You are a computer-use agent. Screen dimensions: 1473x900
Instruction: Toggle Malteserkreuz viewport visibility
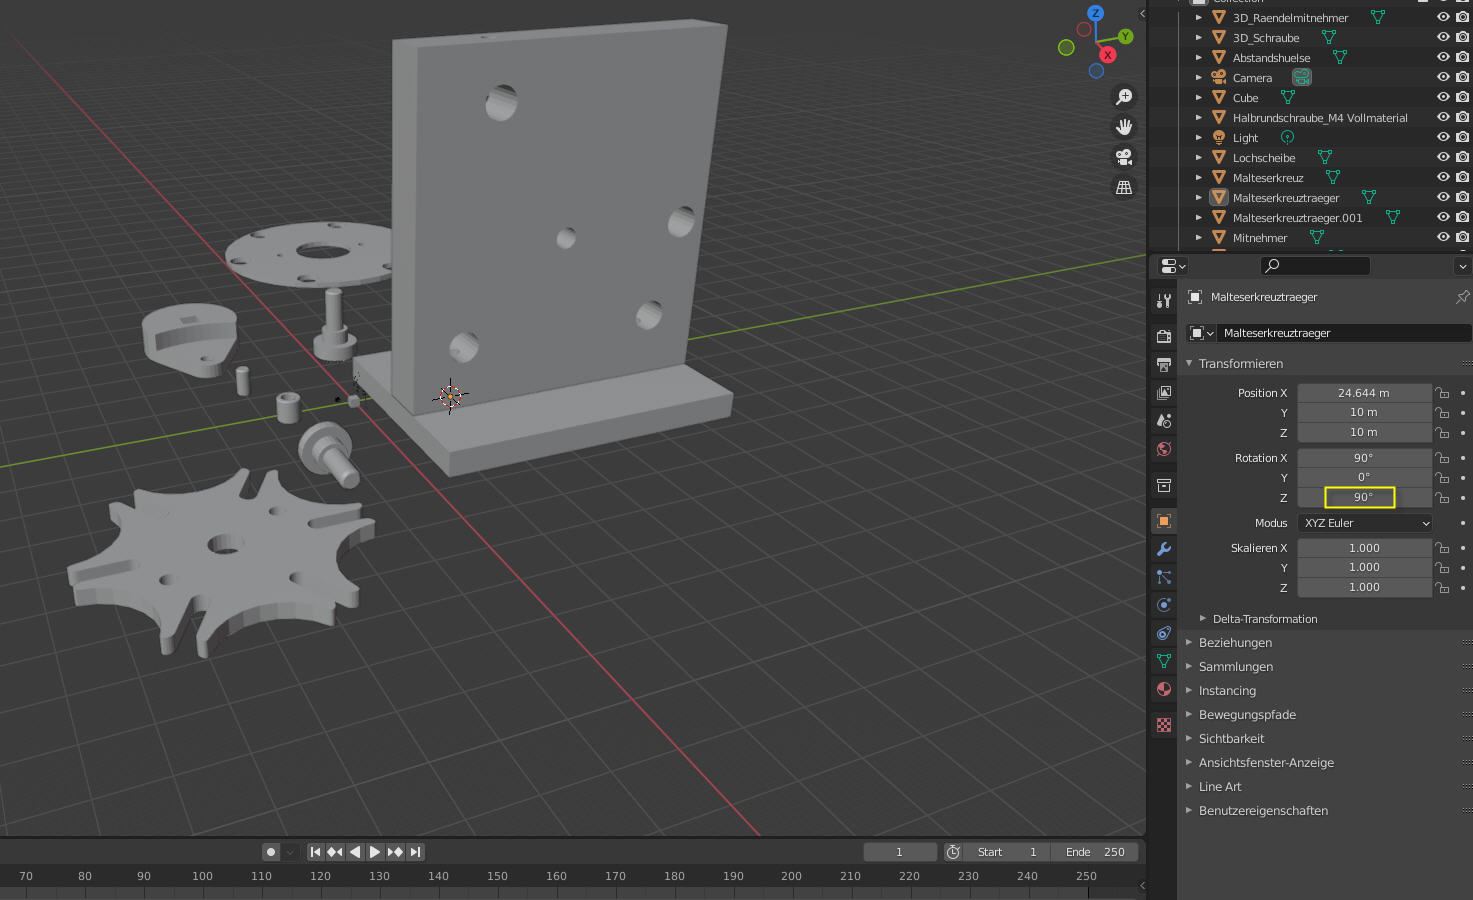(x=1443, y=177)
